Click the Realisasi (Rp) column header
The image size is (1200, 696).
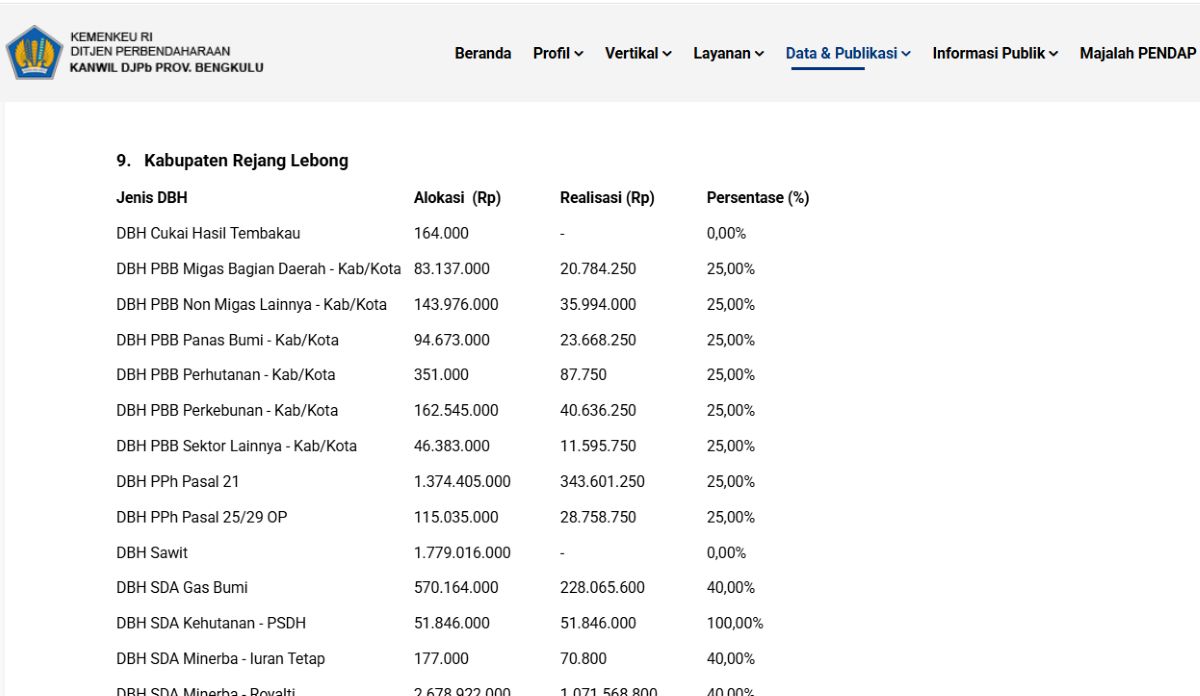[607, 198]
